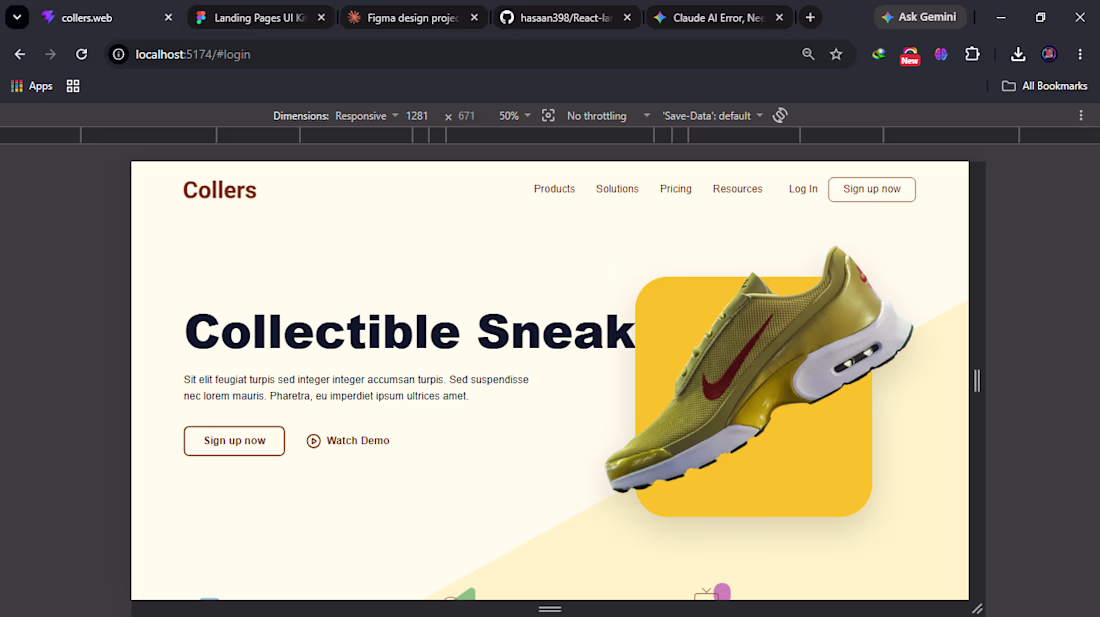Click Sign up now in the navbar
This screenshot has width=1100, height=617.
(872, 189)
